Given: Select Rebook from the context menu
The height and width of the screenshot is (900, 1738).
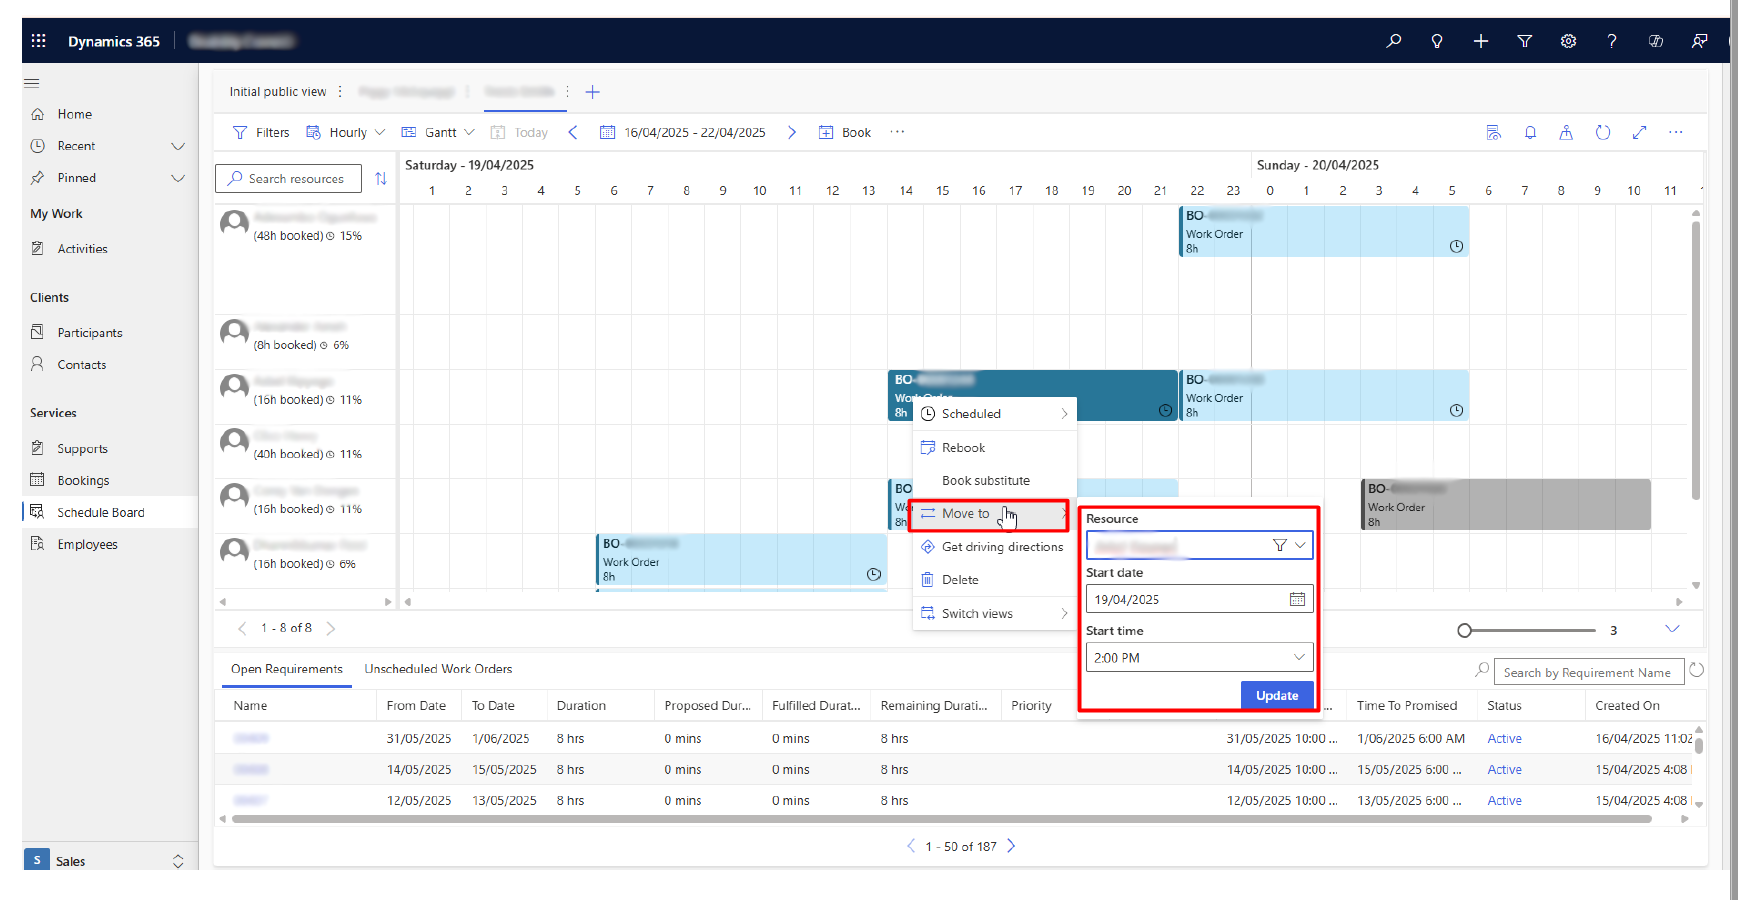Looking at the screenshot, I should 963,448.
